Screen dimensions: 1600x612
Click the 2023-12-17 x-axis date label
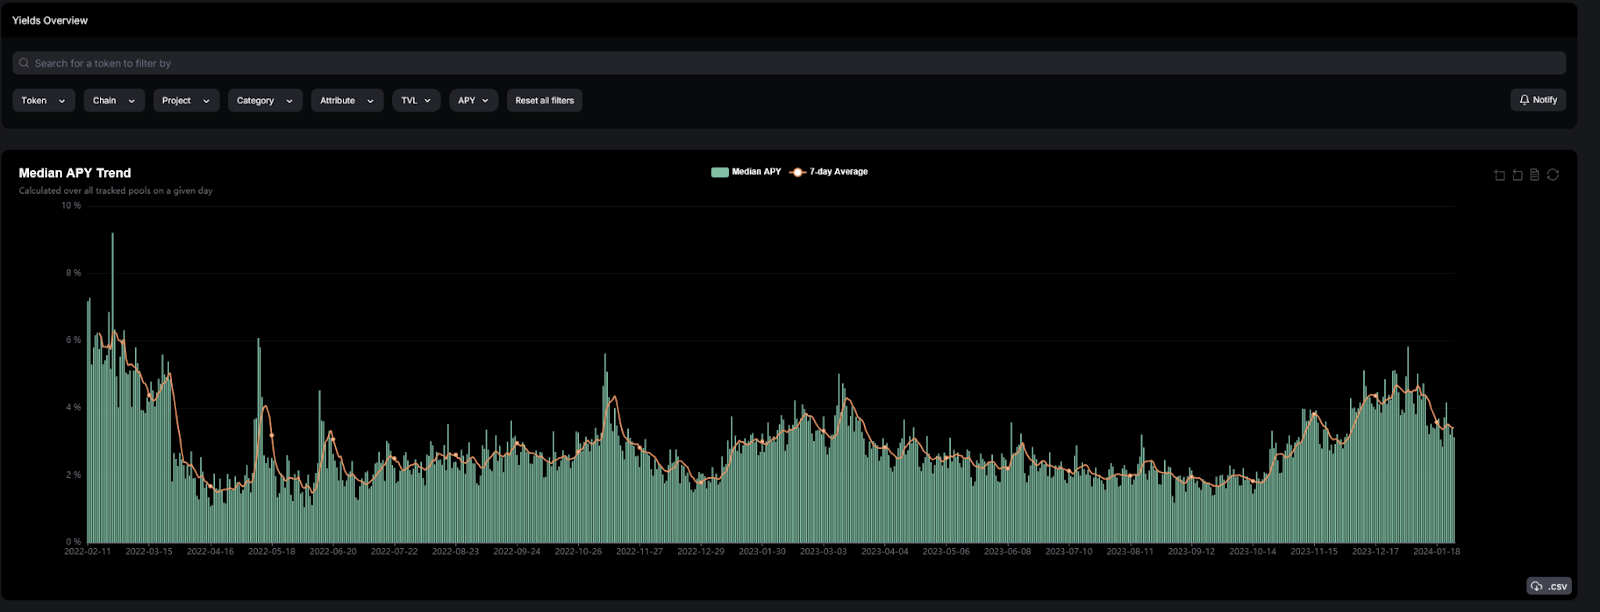point(1375,552)
